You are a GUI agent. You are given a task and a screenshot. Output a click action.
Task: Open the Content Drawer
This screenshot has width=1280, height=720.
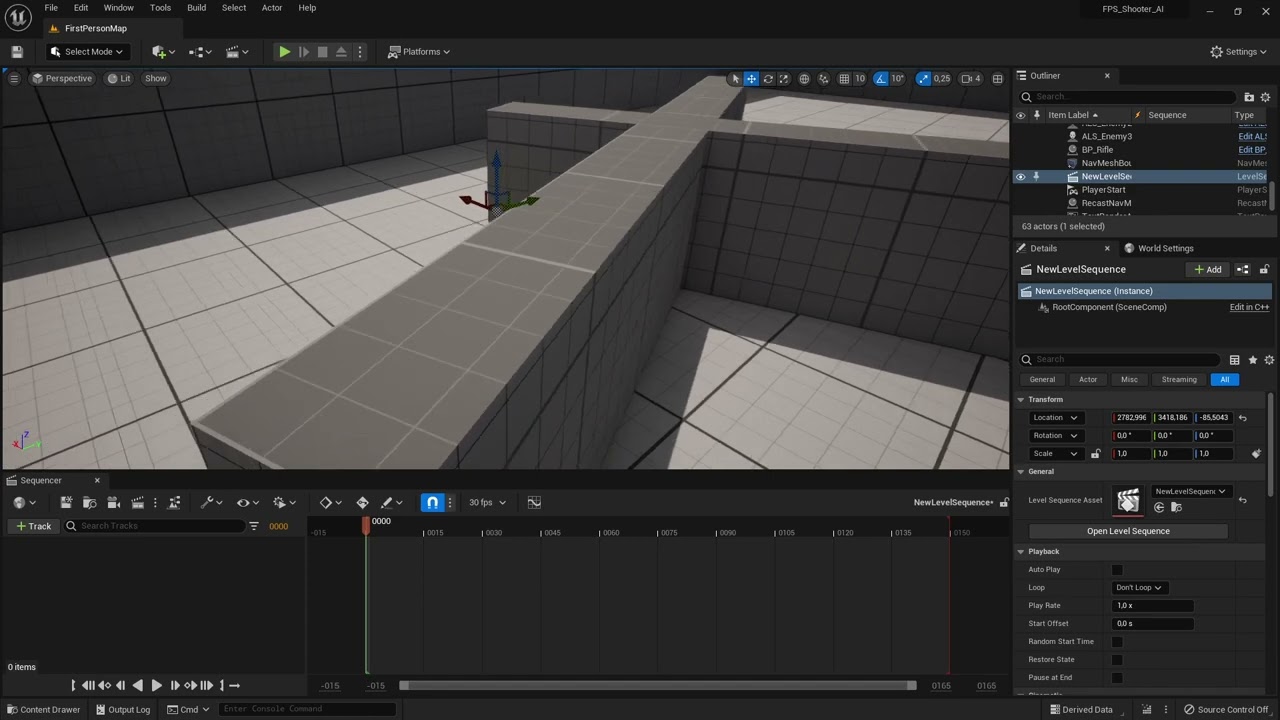point(44,710)
